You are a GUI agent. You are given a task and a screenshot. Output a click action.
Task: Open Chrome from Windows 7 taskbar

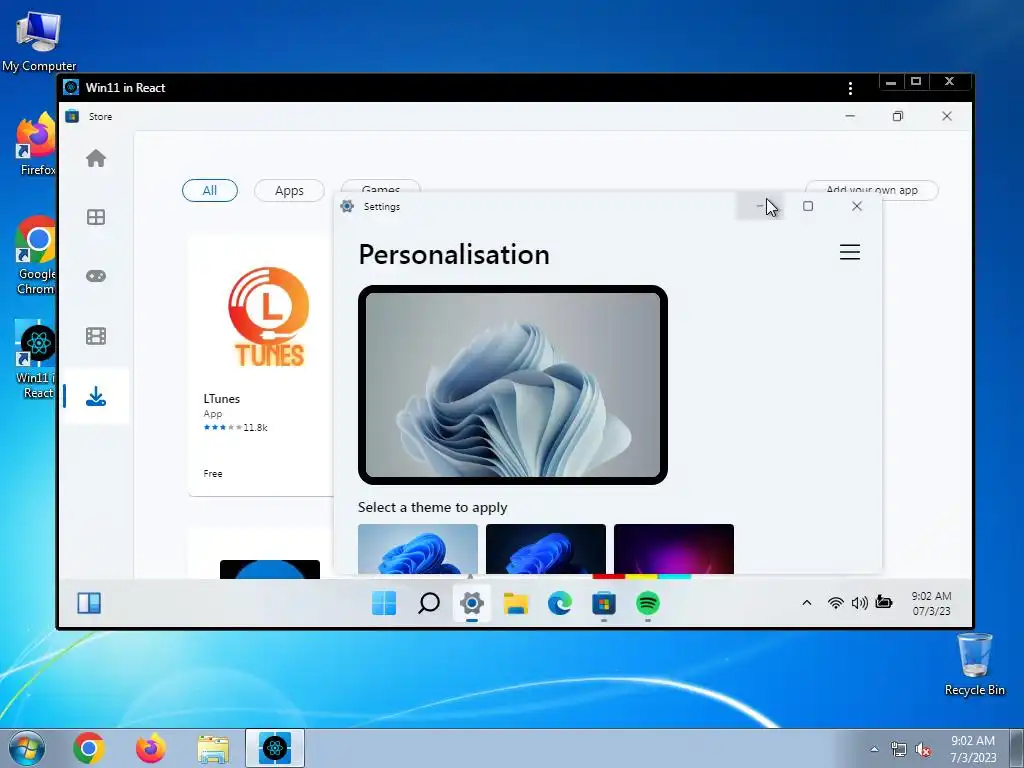click(89, 748)
